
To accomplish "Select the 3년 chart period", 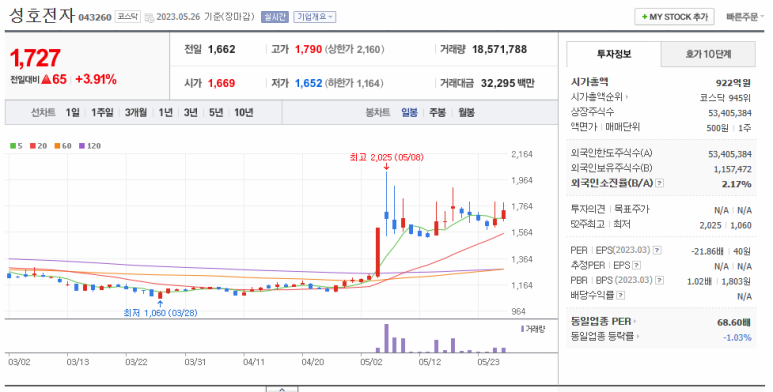I will pyautogui.click(x=190, y=112).
